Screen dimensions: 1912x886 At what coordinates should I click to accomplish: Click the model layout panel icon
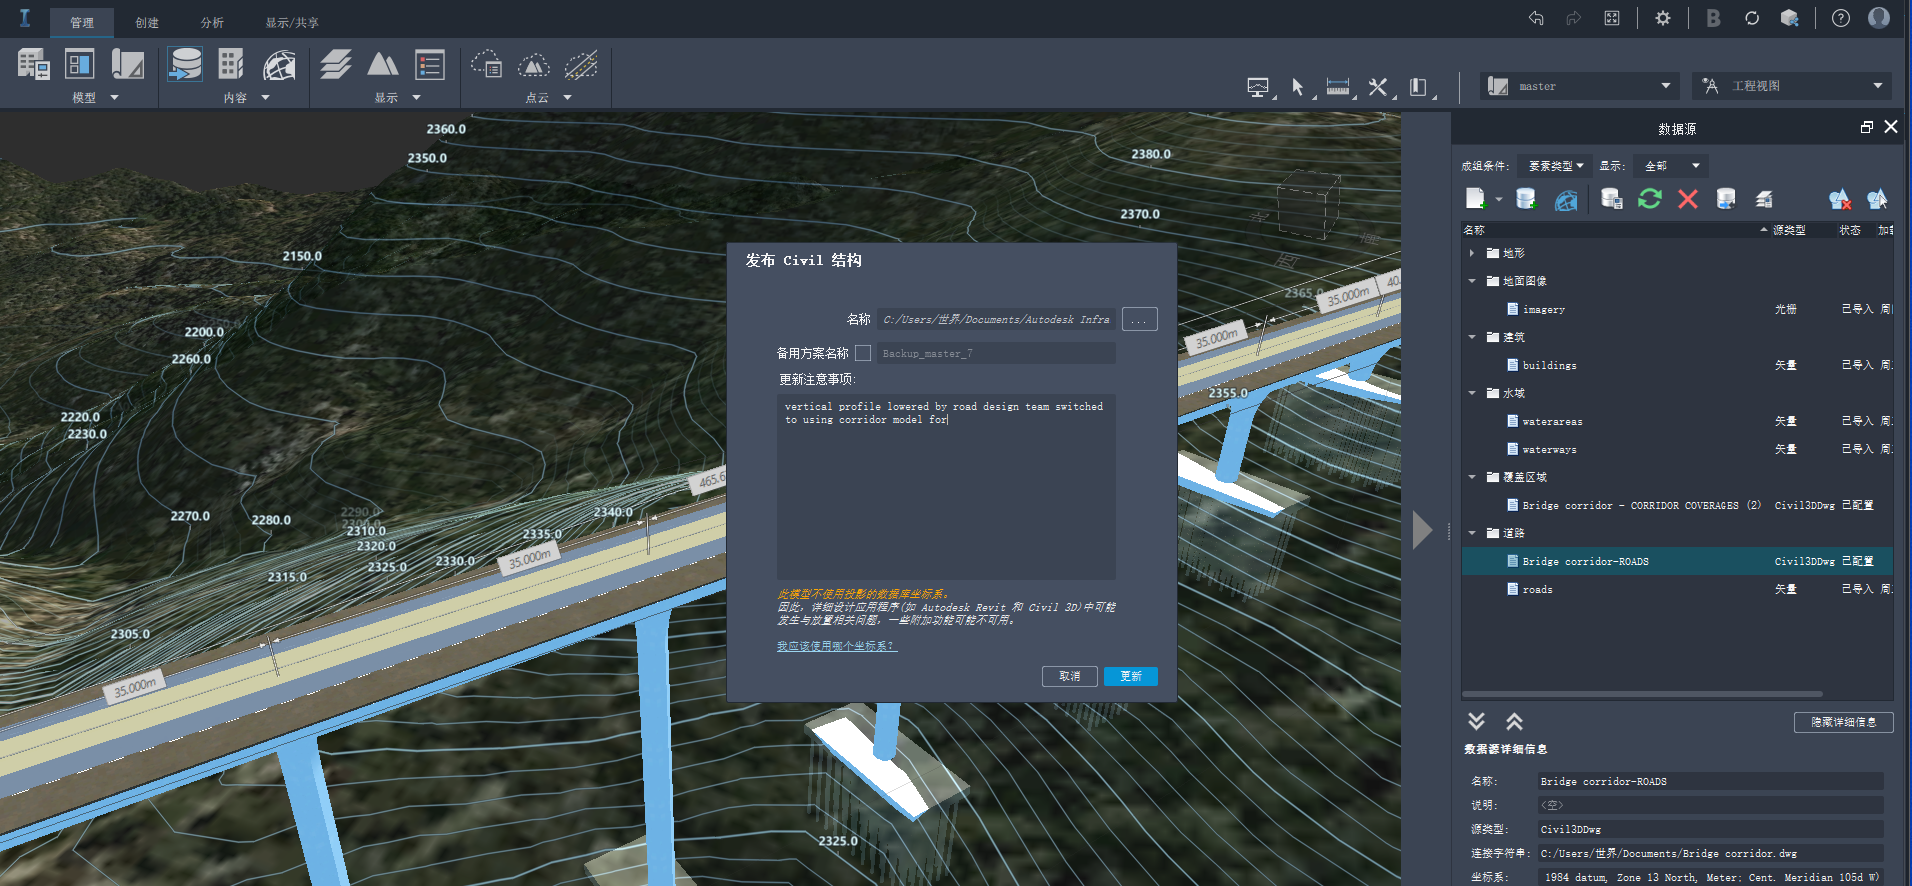click(79, 65)
